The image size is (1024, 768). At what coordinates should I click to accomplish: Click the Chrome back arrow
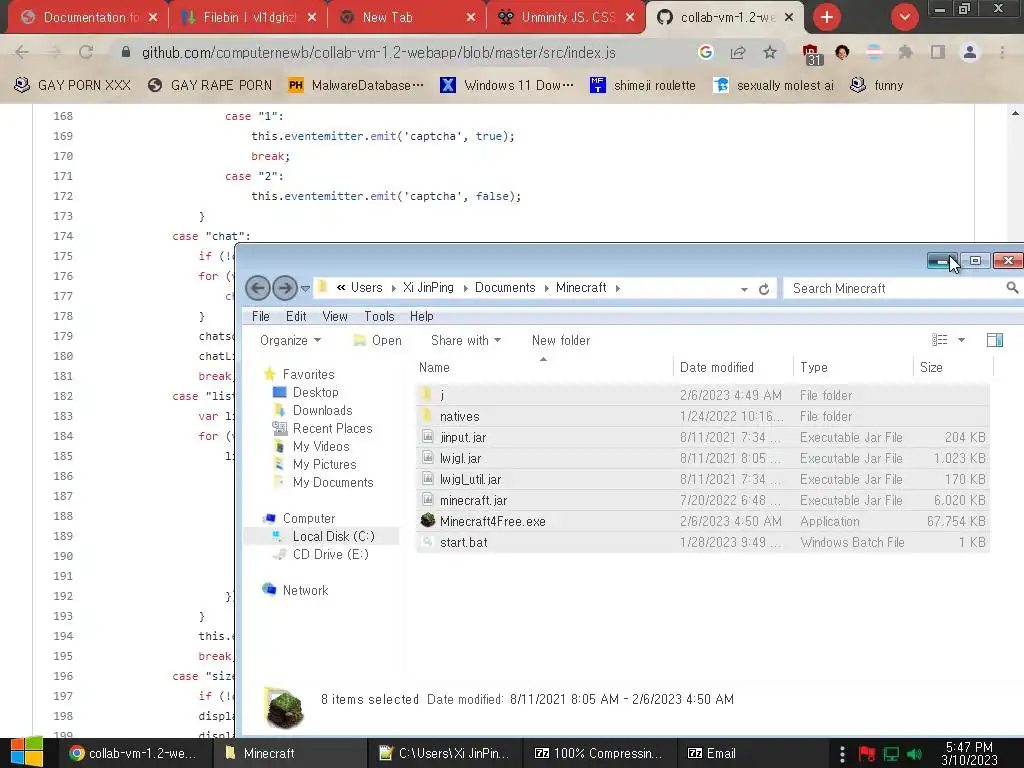pos(22,52)
